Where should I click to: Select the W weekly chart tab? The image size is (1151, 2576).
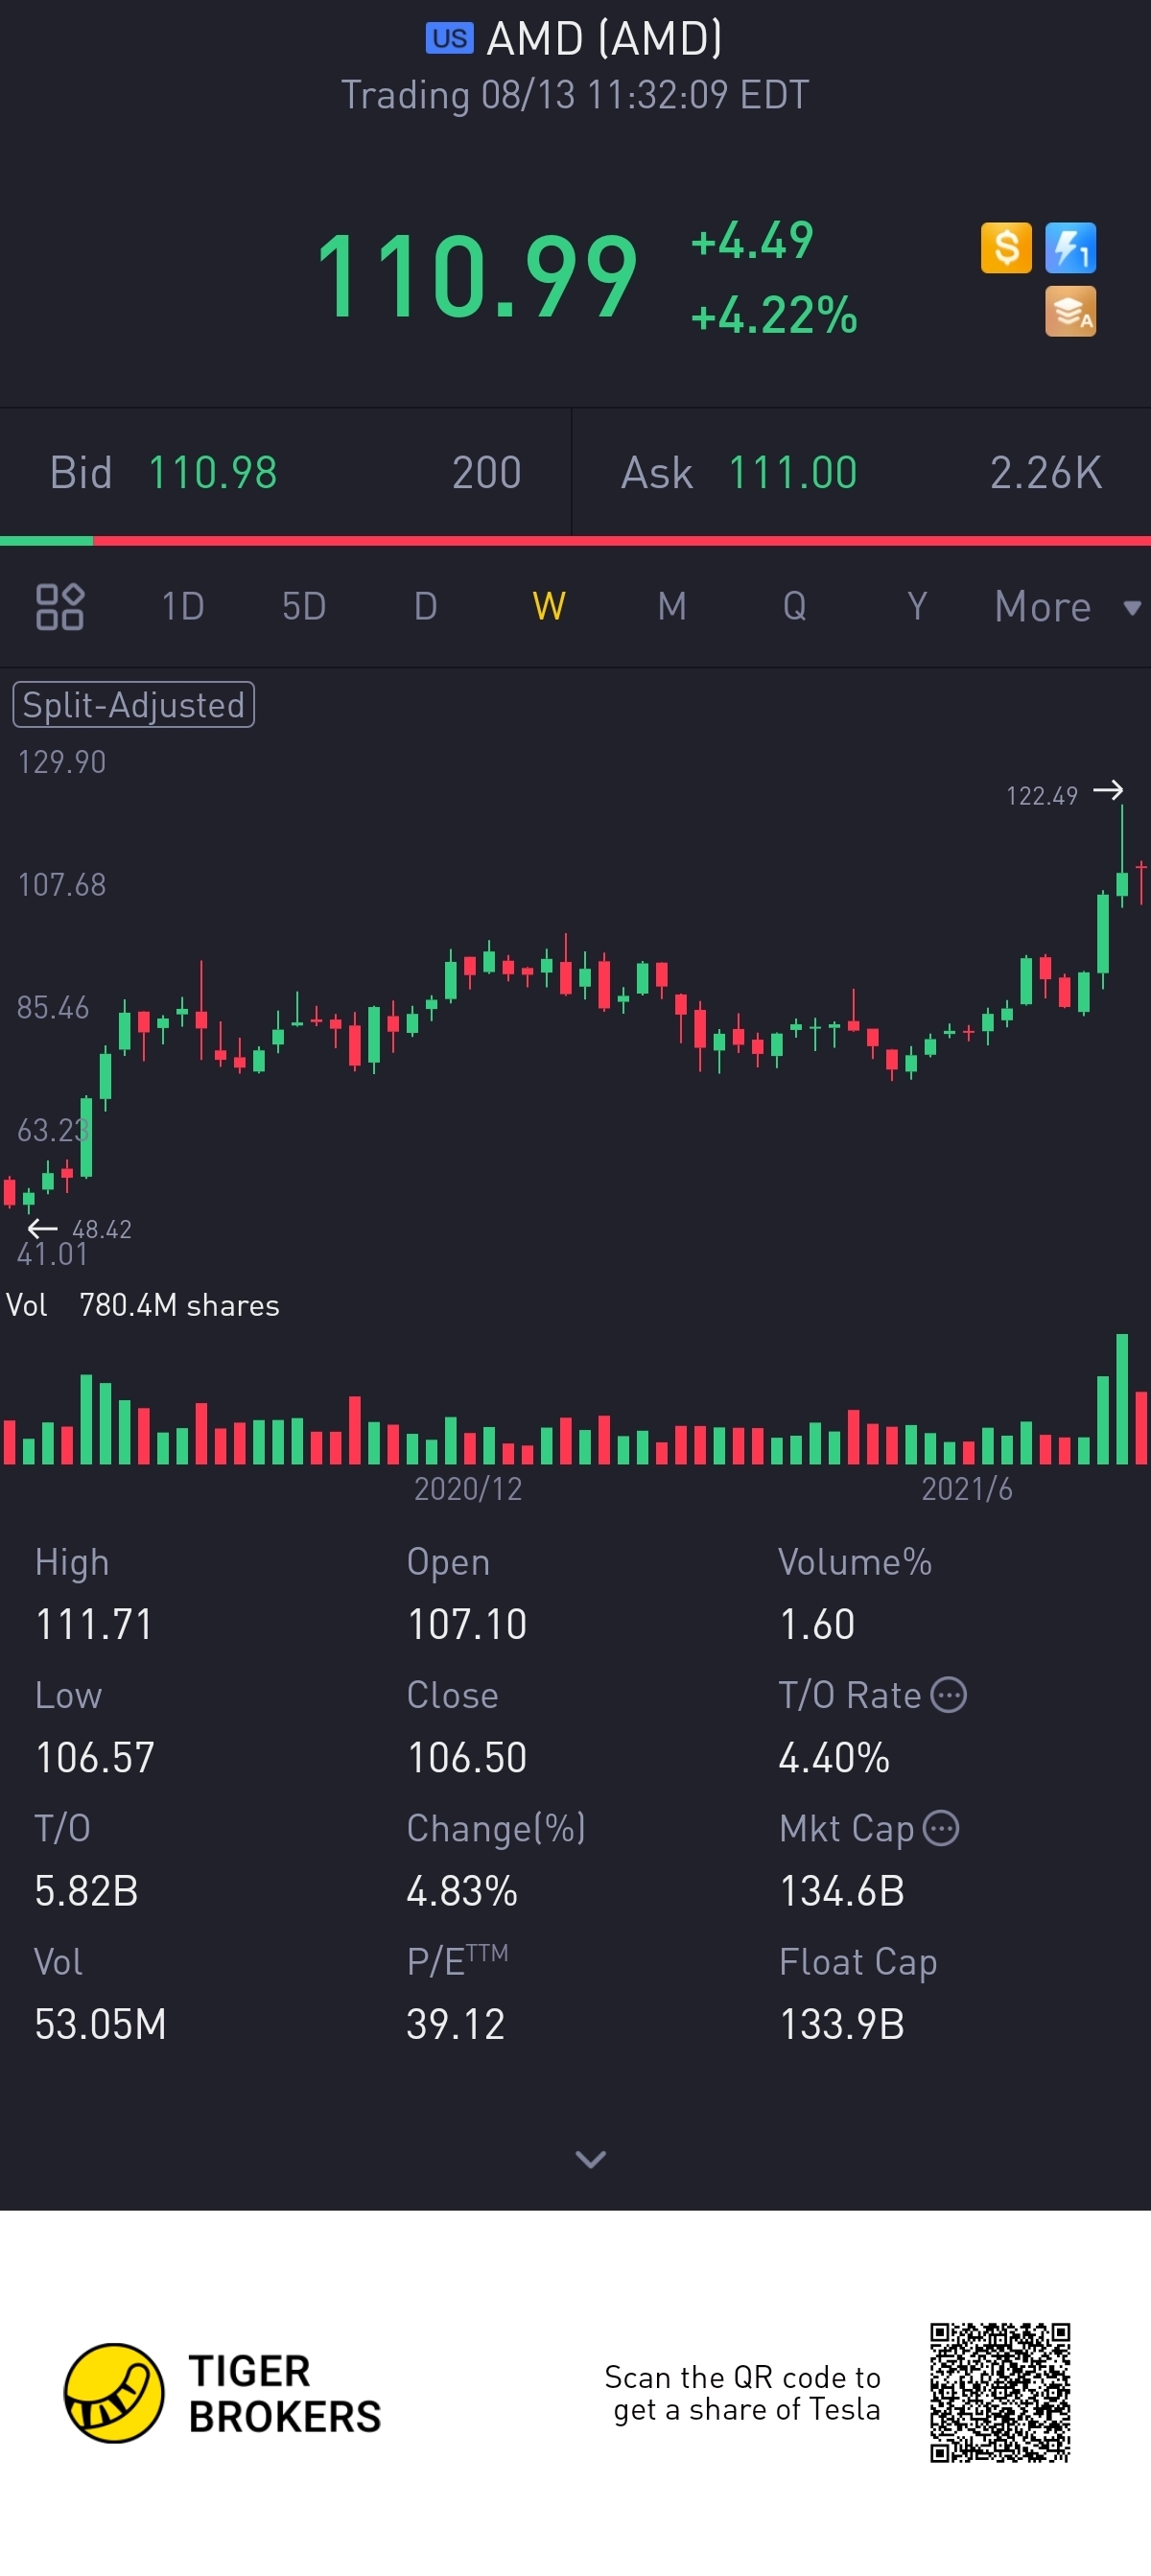click(x=549, y=606)
